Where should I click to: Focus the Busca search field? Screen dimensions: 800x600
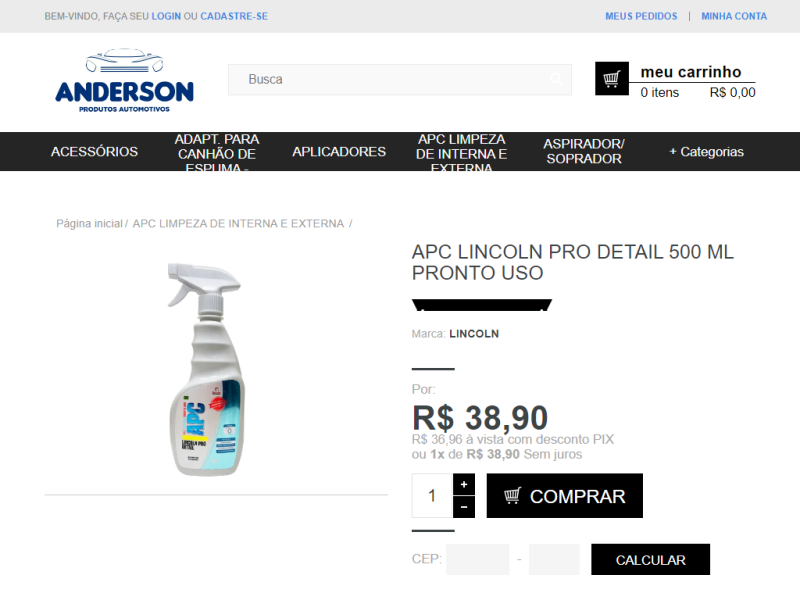[399, 80]
